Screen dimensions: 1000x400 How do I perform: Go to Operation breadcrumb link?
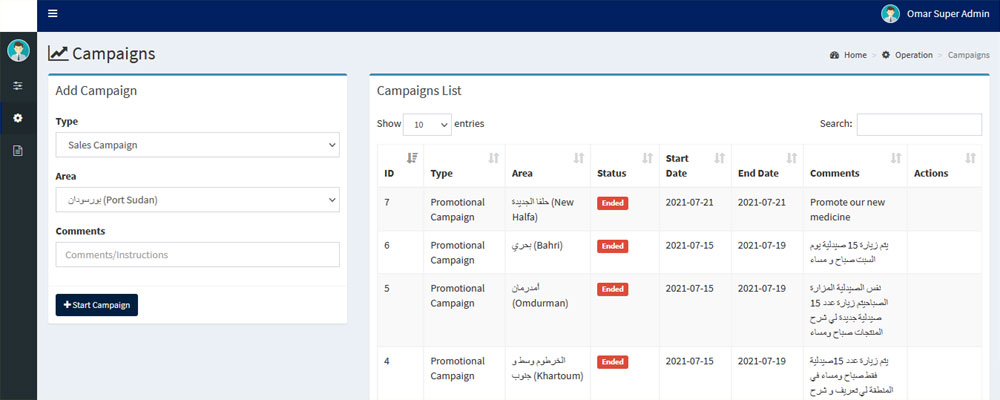[x=913, y=55]
